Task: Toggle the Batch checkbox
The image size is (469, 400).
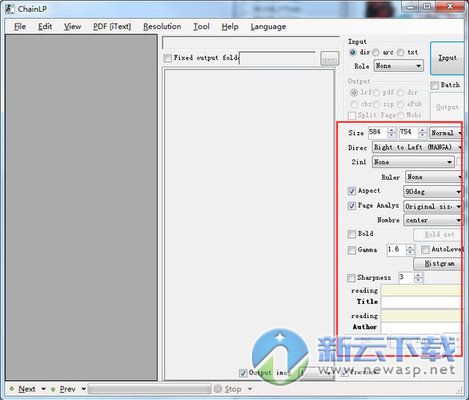Action: click(x=434, y=85)
